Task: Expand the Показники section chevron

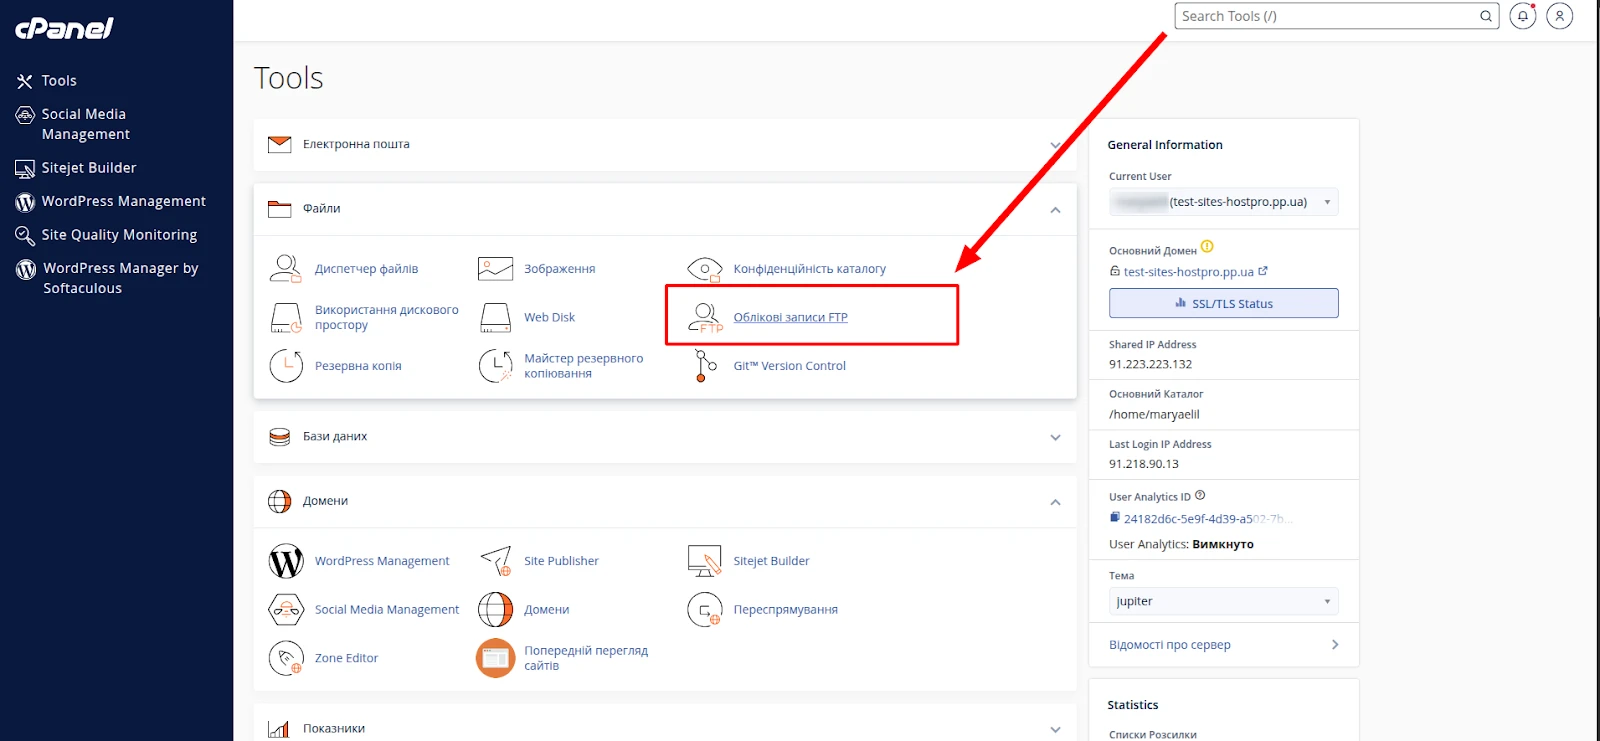Action: click(1055, 730)
